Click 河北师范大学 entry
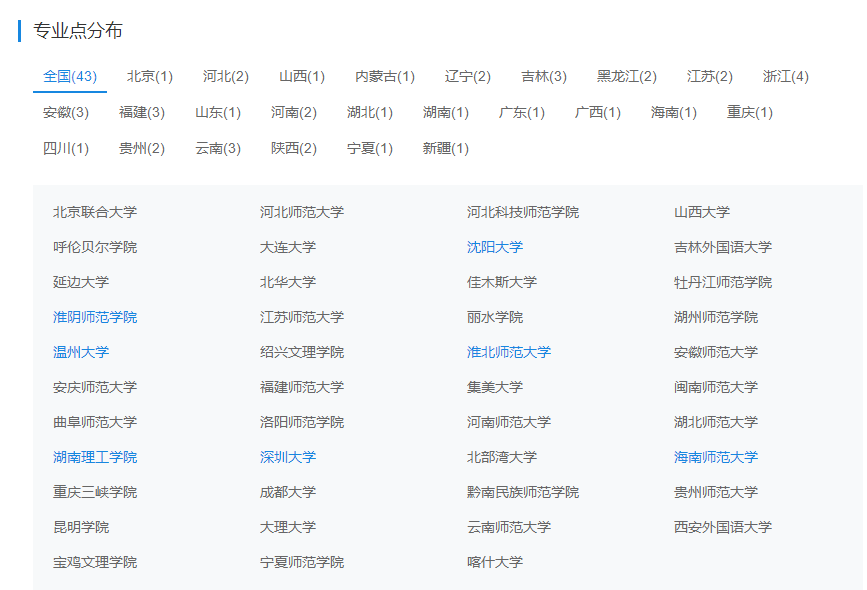 pyautogui.click(x=302, y=212)
